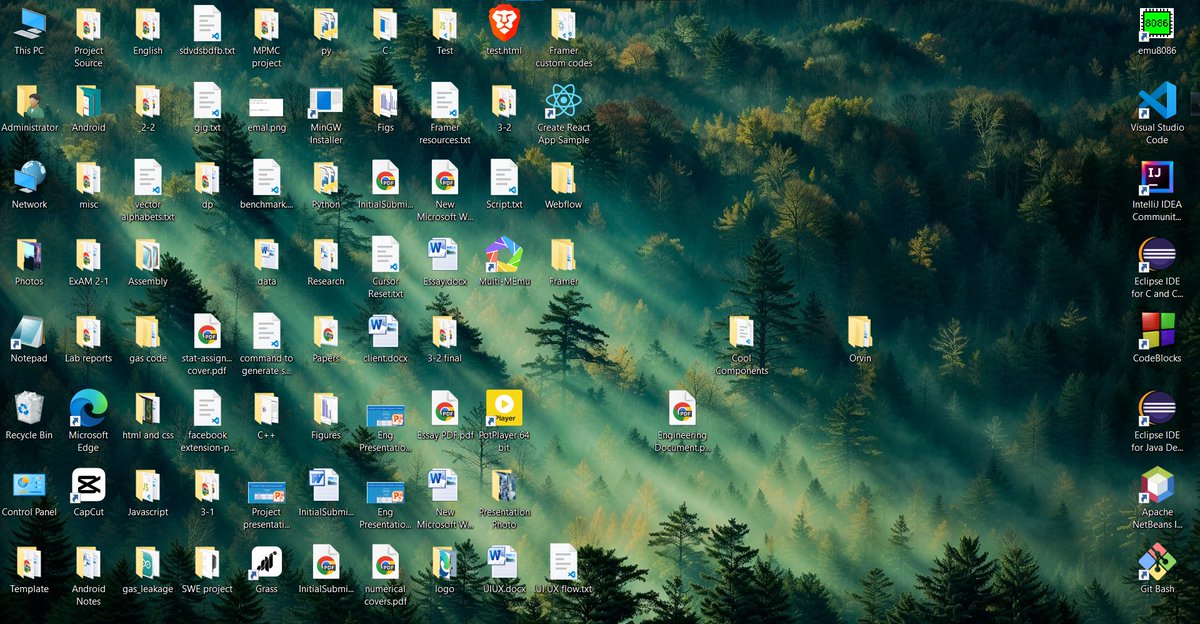Open sdvdsbdfb.txt file

207,31
